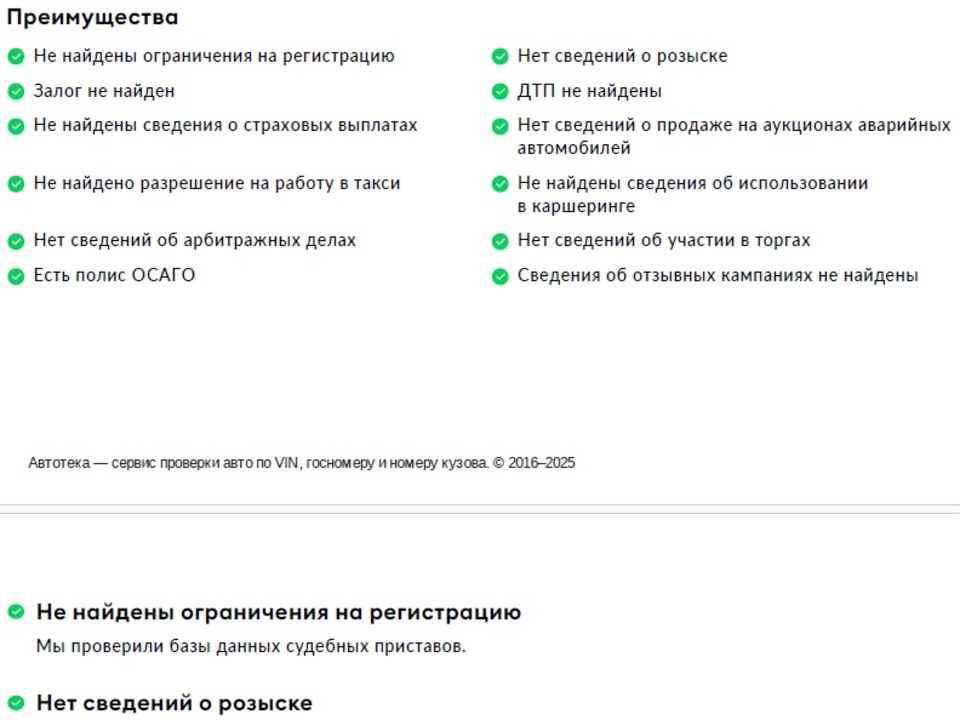The width and height of the screenshot is (960, 720).
Task: Open 'Нет сведений о продаже на аукционах аварийных автомобилей'
Action: click(734, 137)
